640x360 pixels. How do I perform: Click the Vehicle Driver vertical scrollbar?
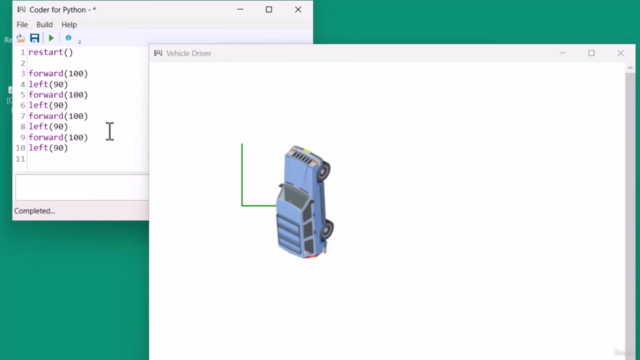[x=630, y=212]
